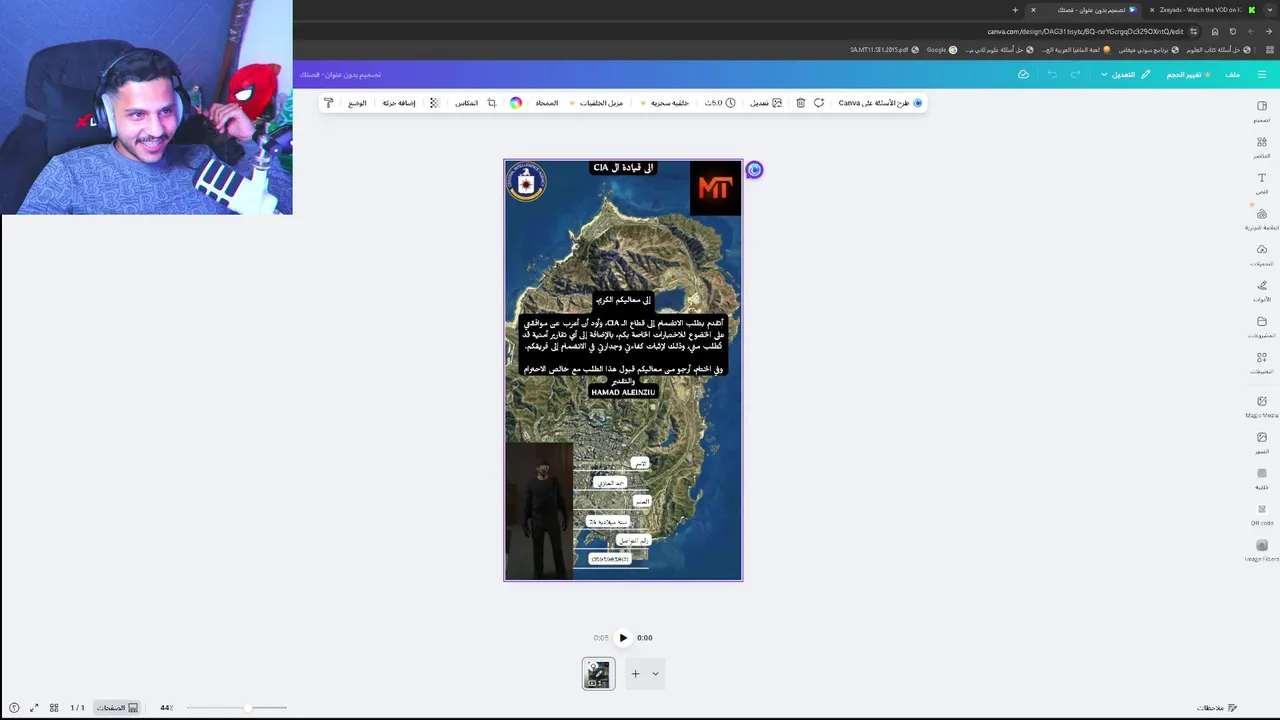Click the copy style paint roller icon

[x=329, y=103]
